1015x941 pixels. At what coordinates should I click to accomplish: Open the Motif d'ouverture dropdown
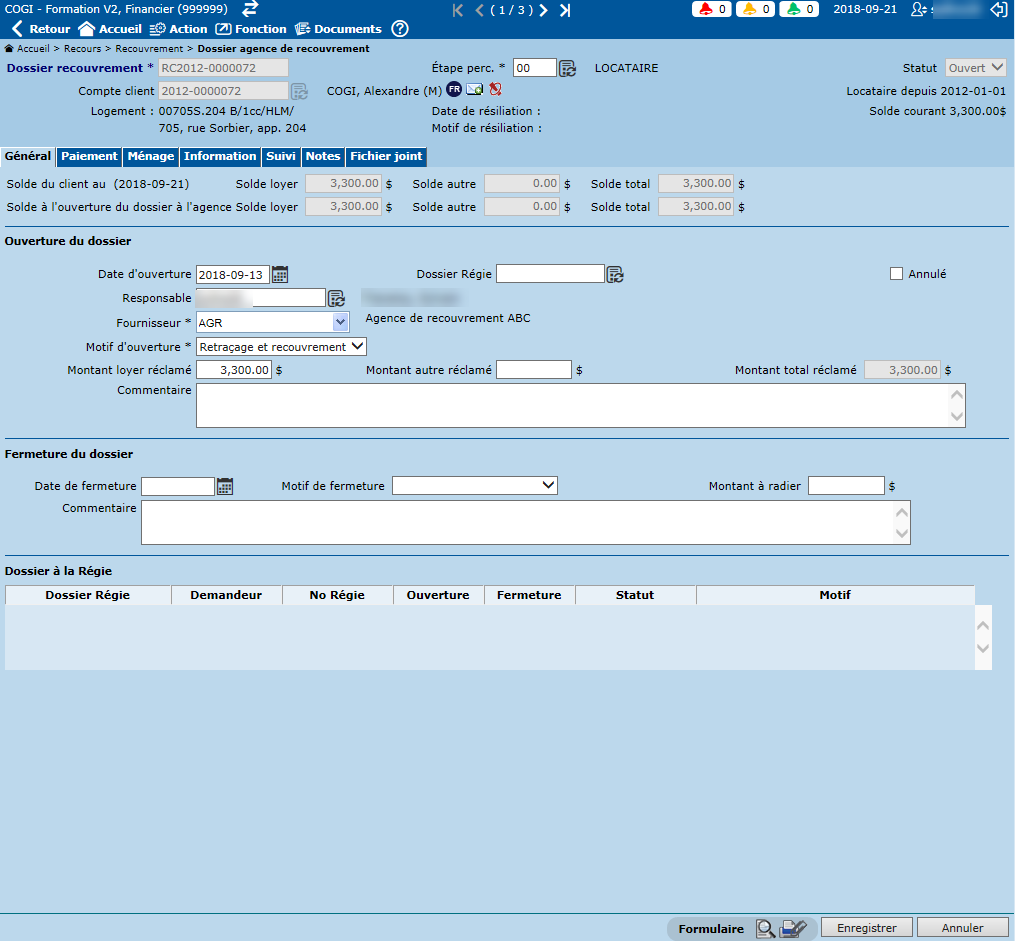pos(281,347)
